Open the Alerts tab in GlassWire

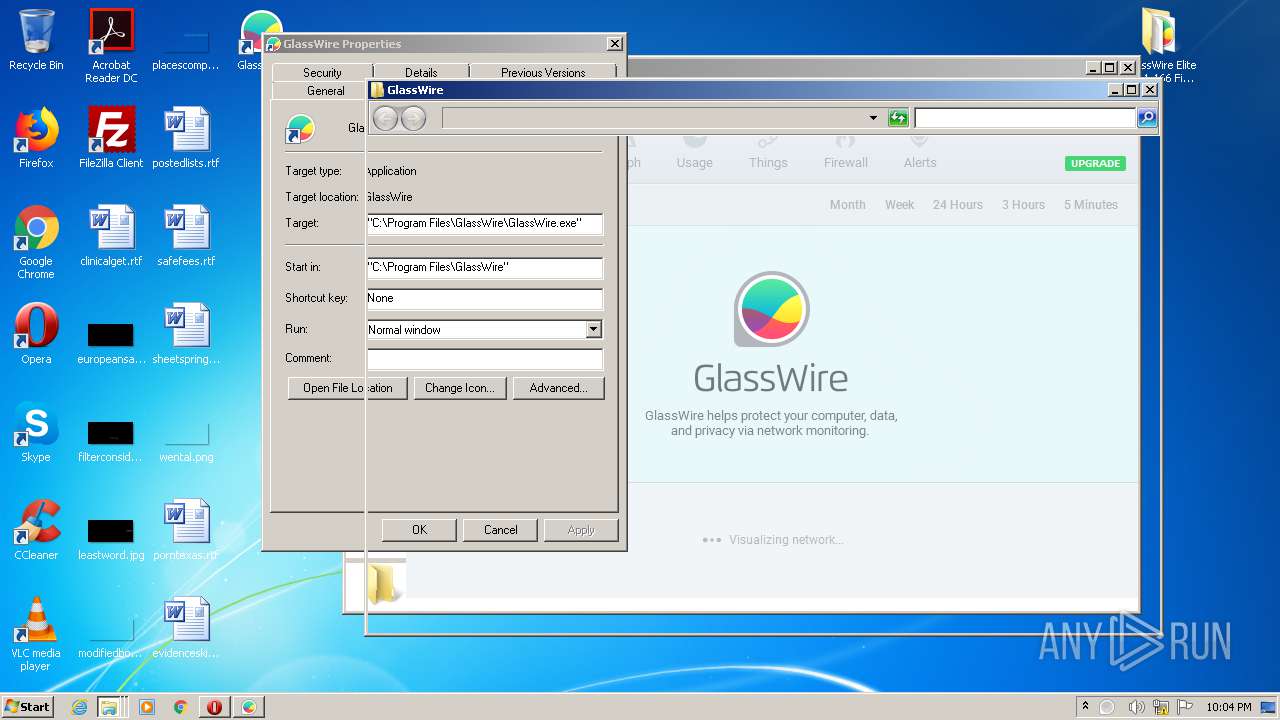point(920,153)
